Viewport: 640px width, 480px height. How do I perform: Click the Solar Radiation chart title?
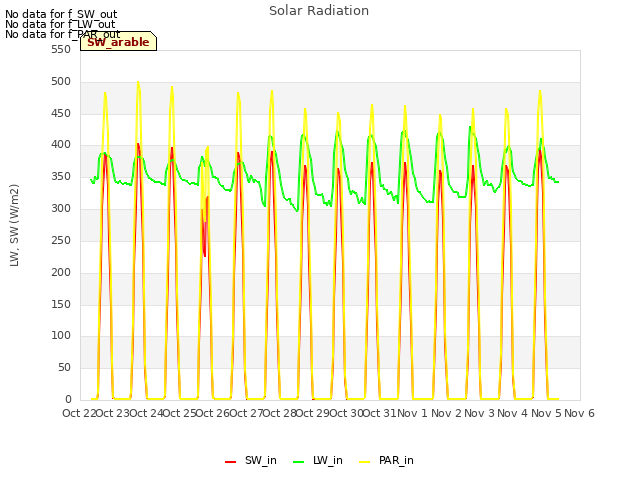319,11
